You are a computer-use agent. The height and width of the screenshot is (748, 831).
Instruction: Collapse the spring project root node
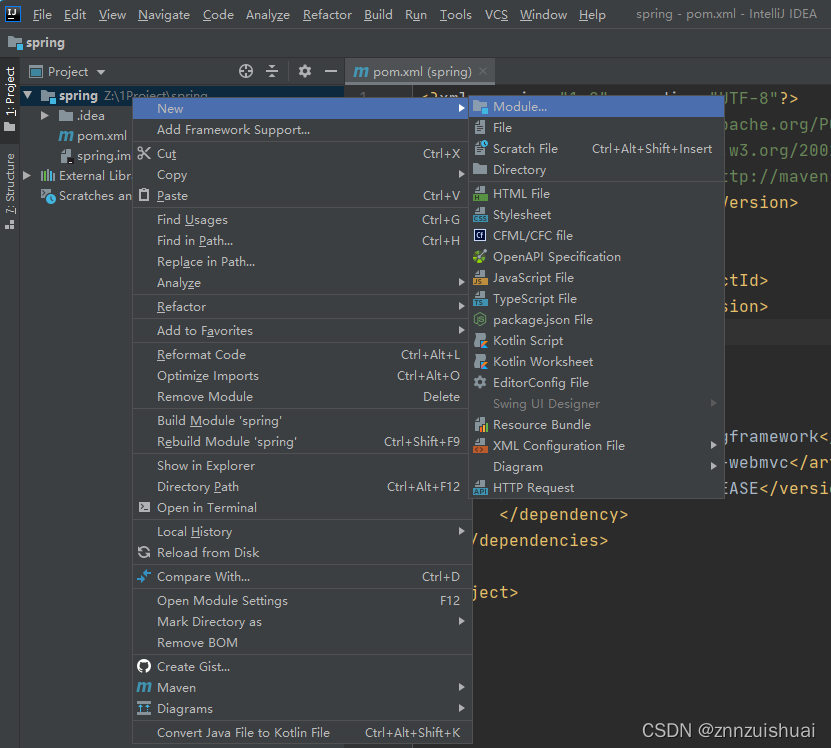[x=28, y=96]
